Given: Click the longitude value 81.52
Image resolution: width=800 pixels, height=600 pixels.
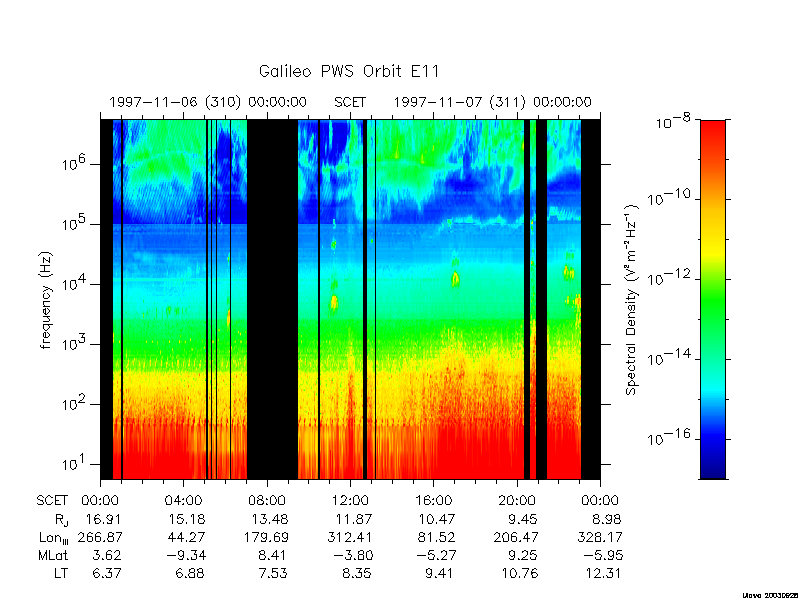Looking at the screenshot, I should 436,537.
